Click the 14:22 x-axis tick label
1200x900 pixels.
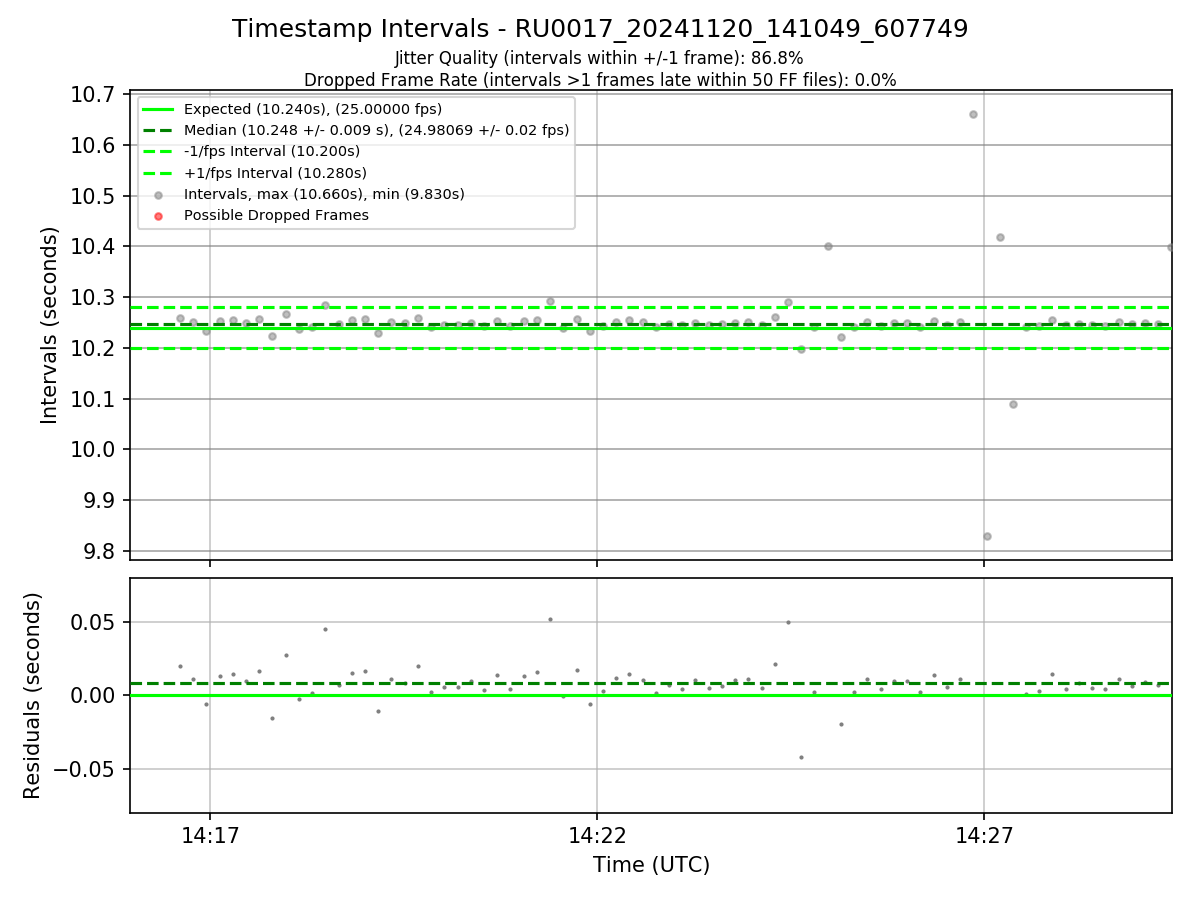(x=596, y=834)
